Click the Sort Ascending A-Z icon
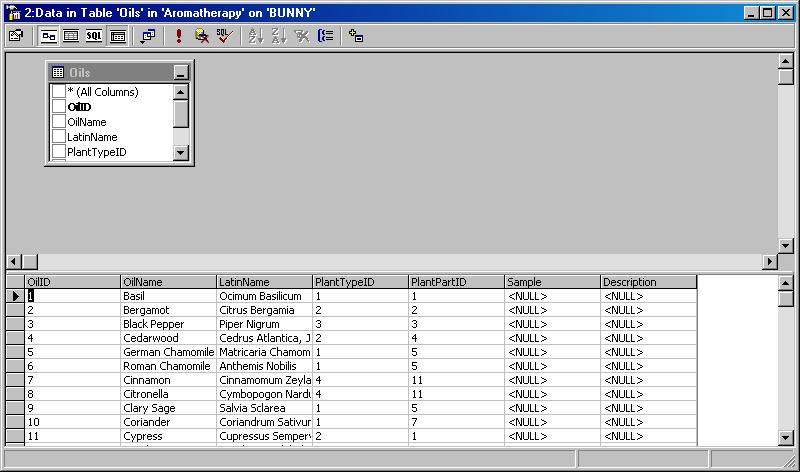Viewport: 800px width, 472px height. tap(255, 35)
